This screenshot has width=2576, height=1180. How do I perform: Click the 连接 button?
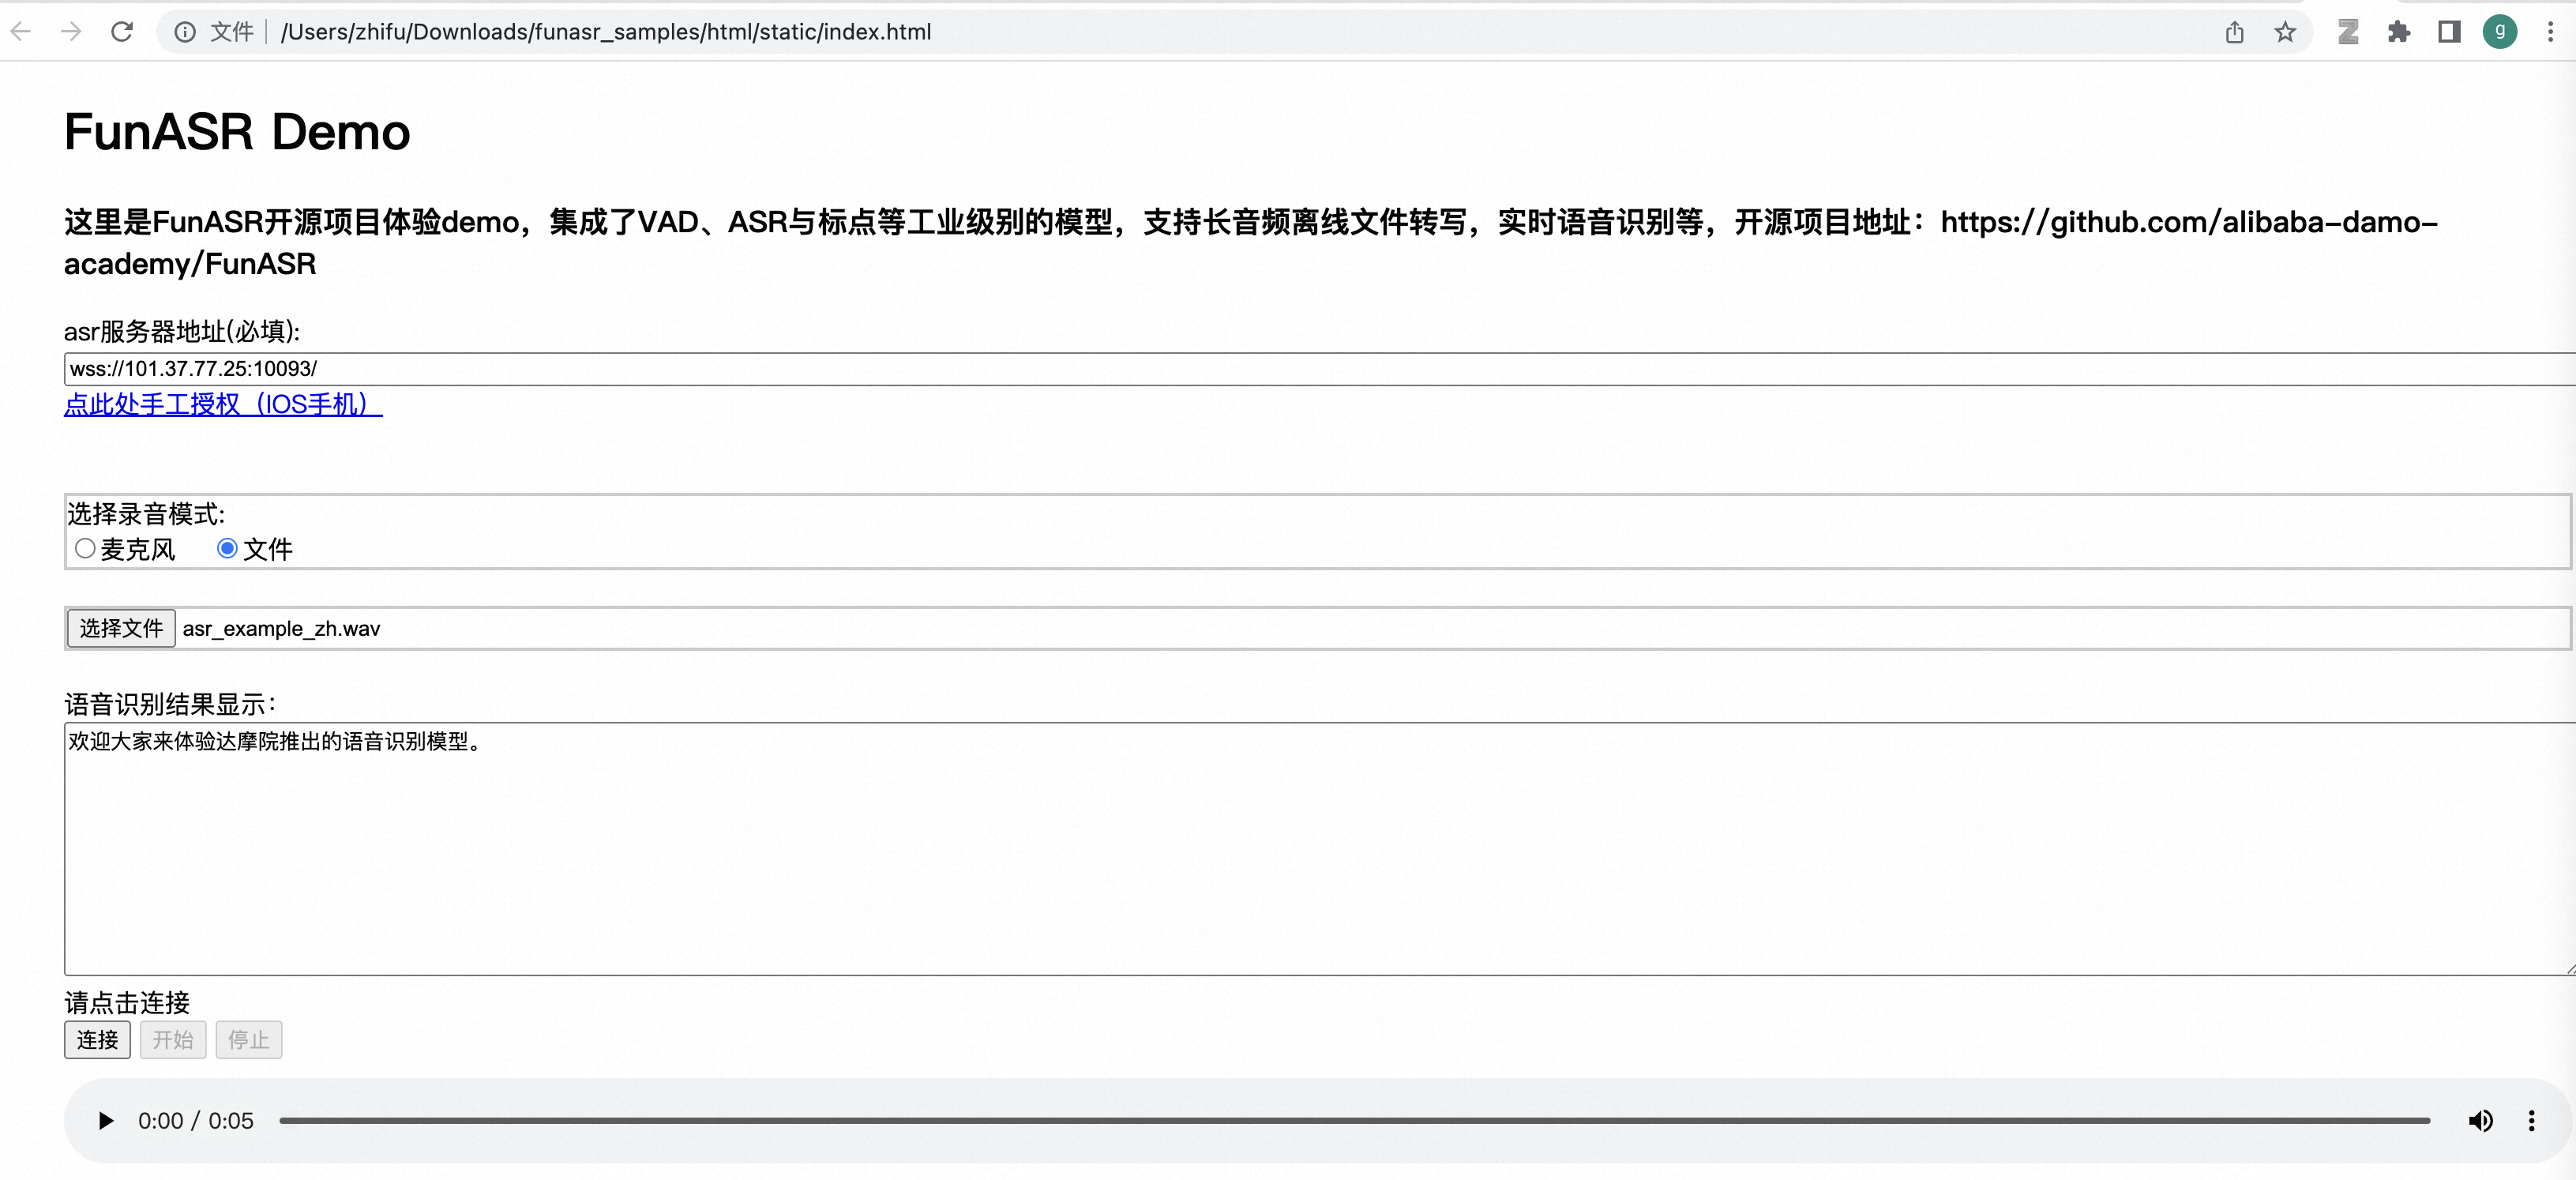[x=97, y=1039]
